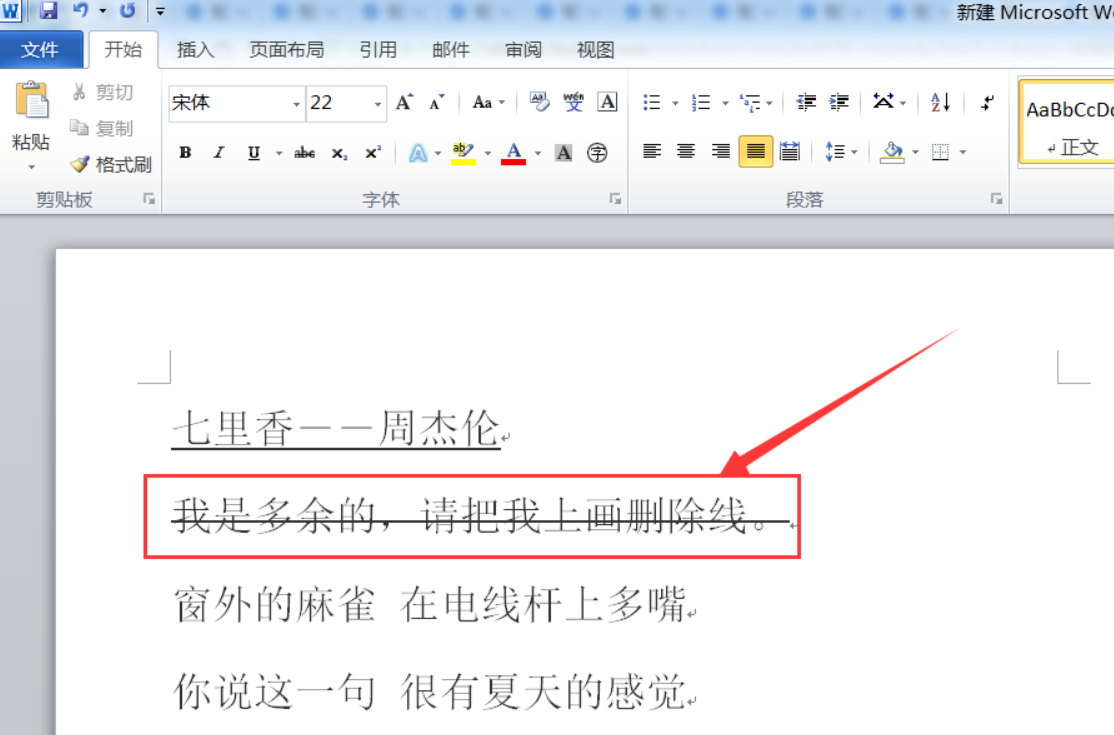1114x735 pixels.
Task: Open the font name dropdown (宋体)
Action: (297, 103)
